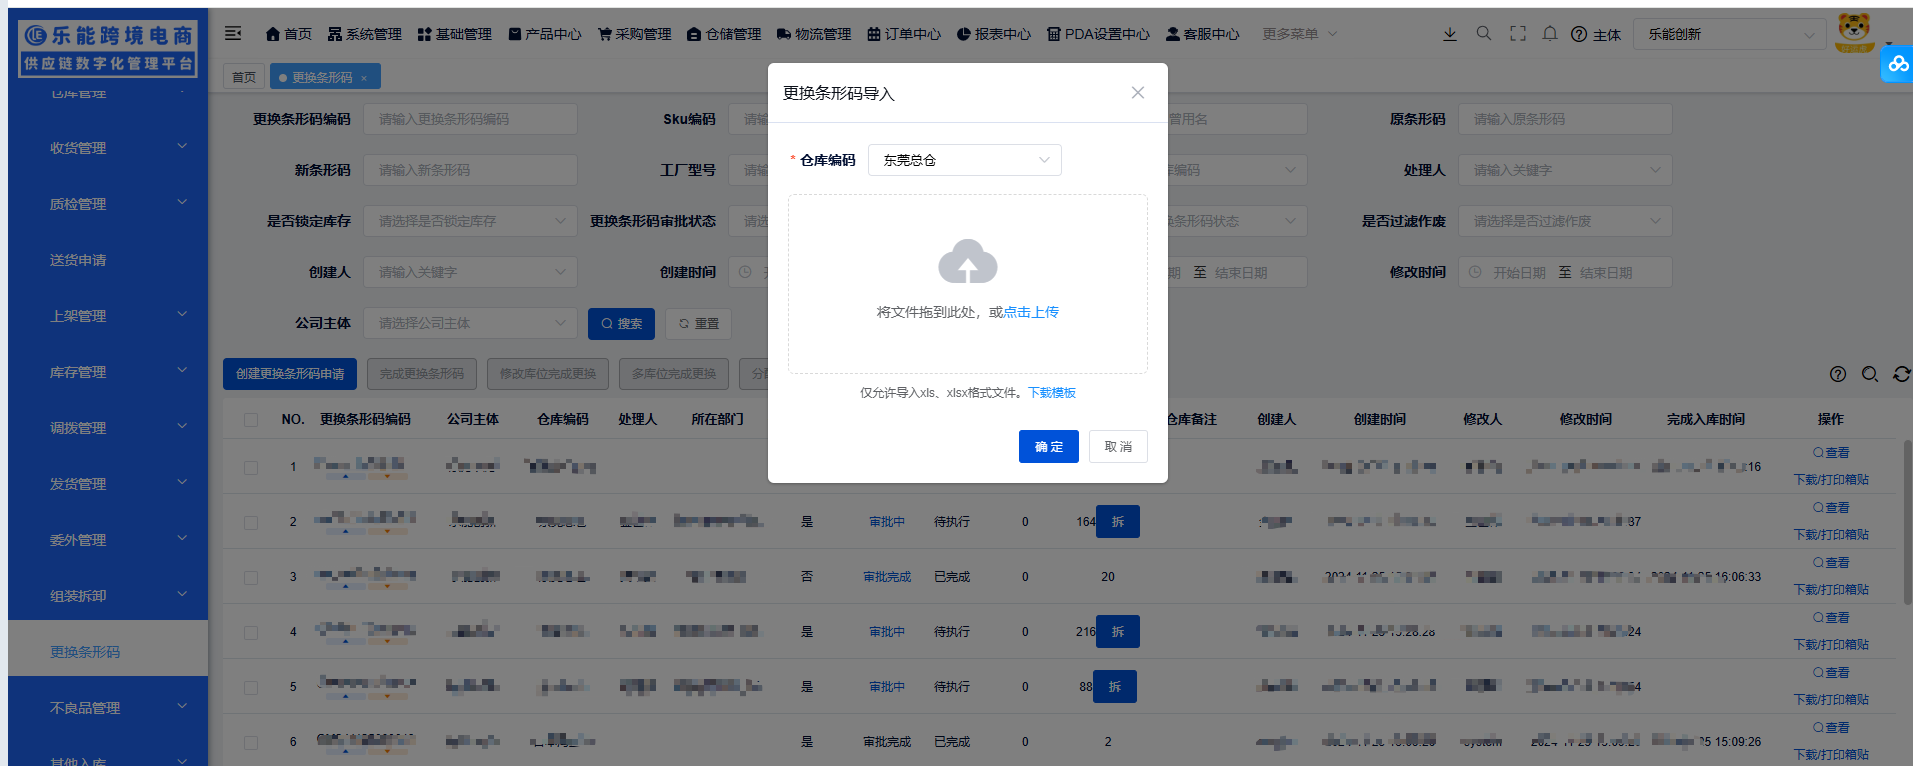This screenshot has width=1913, height=766.
Task: Click the 原条形码 input field
Action: point(1565,119)
